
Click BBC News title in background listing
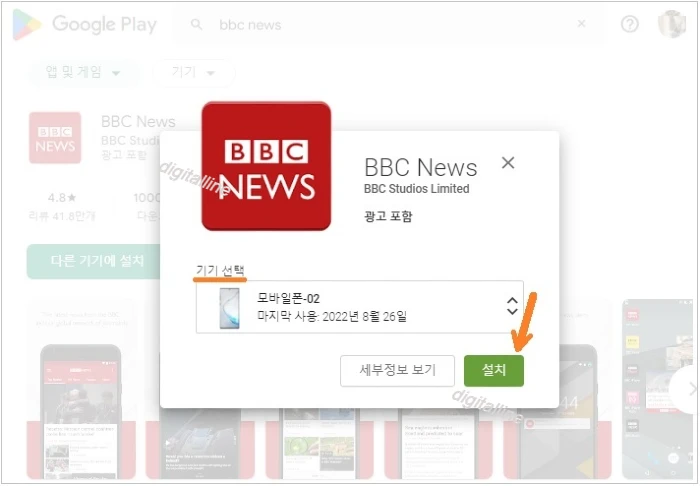[x=138, y=121]
